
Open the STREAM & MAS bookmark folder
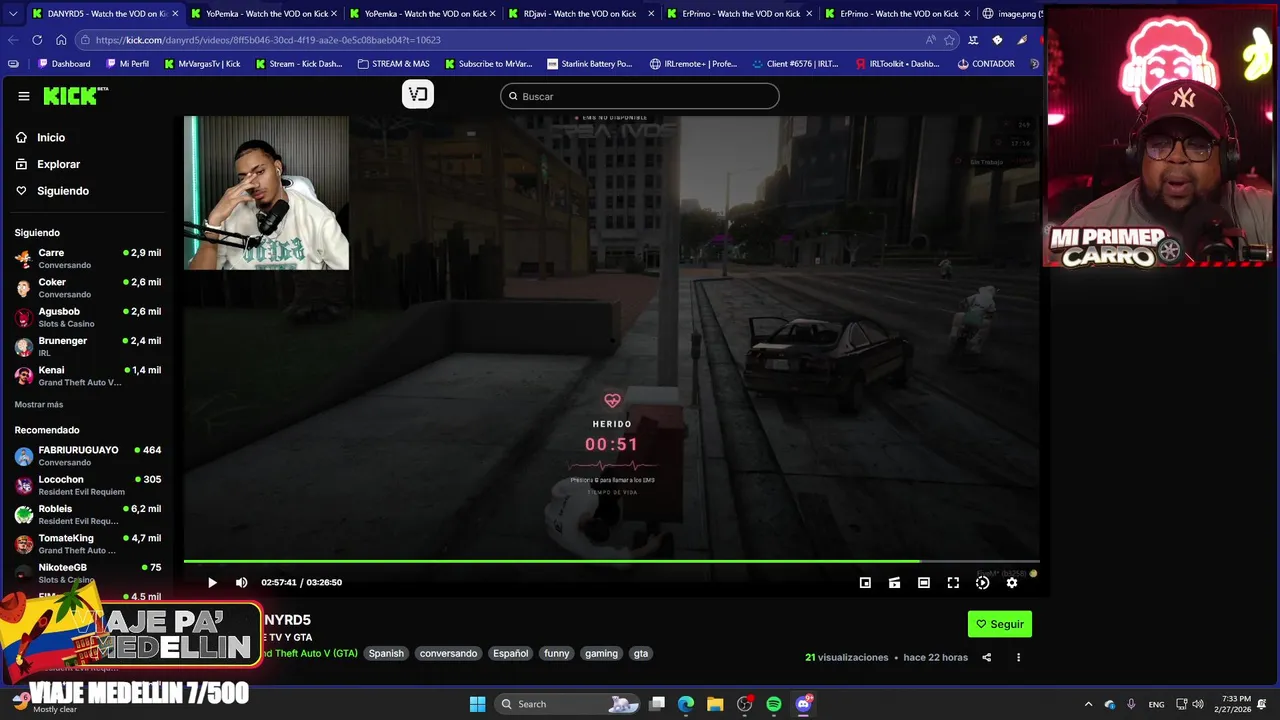tap(393, 64)
